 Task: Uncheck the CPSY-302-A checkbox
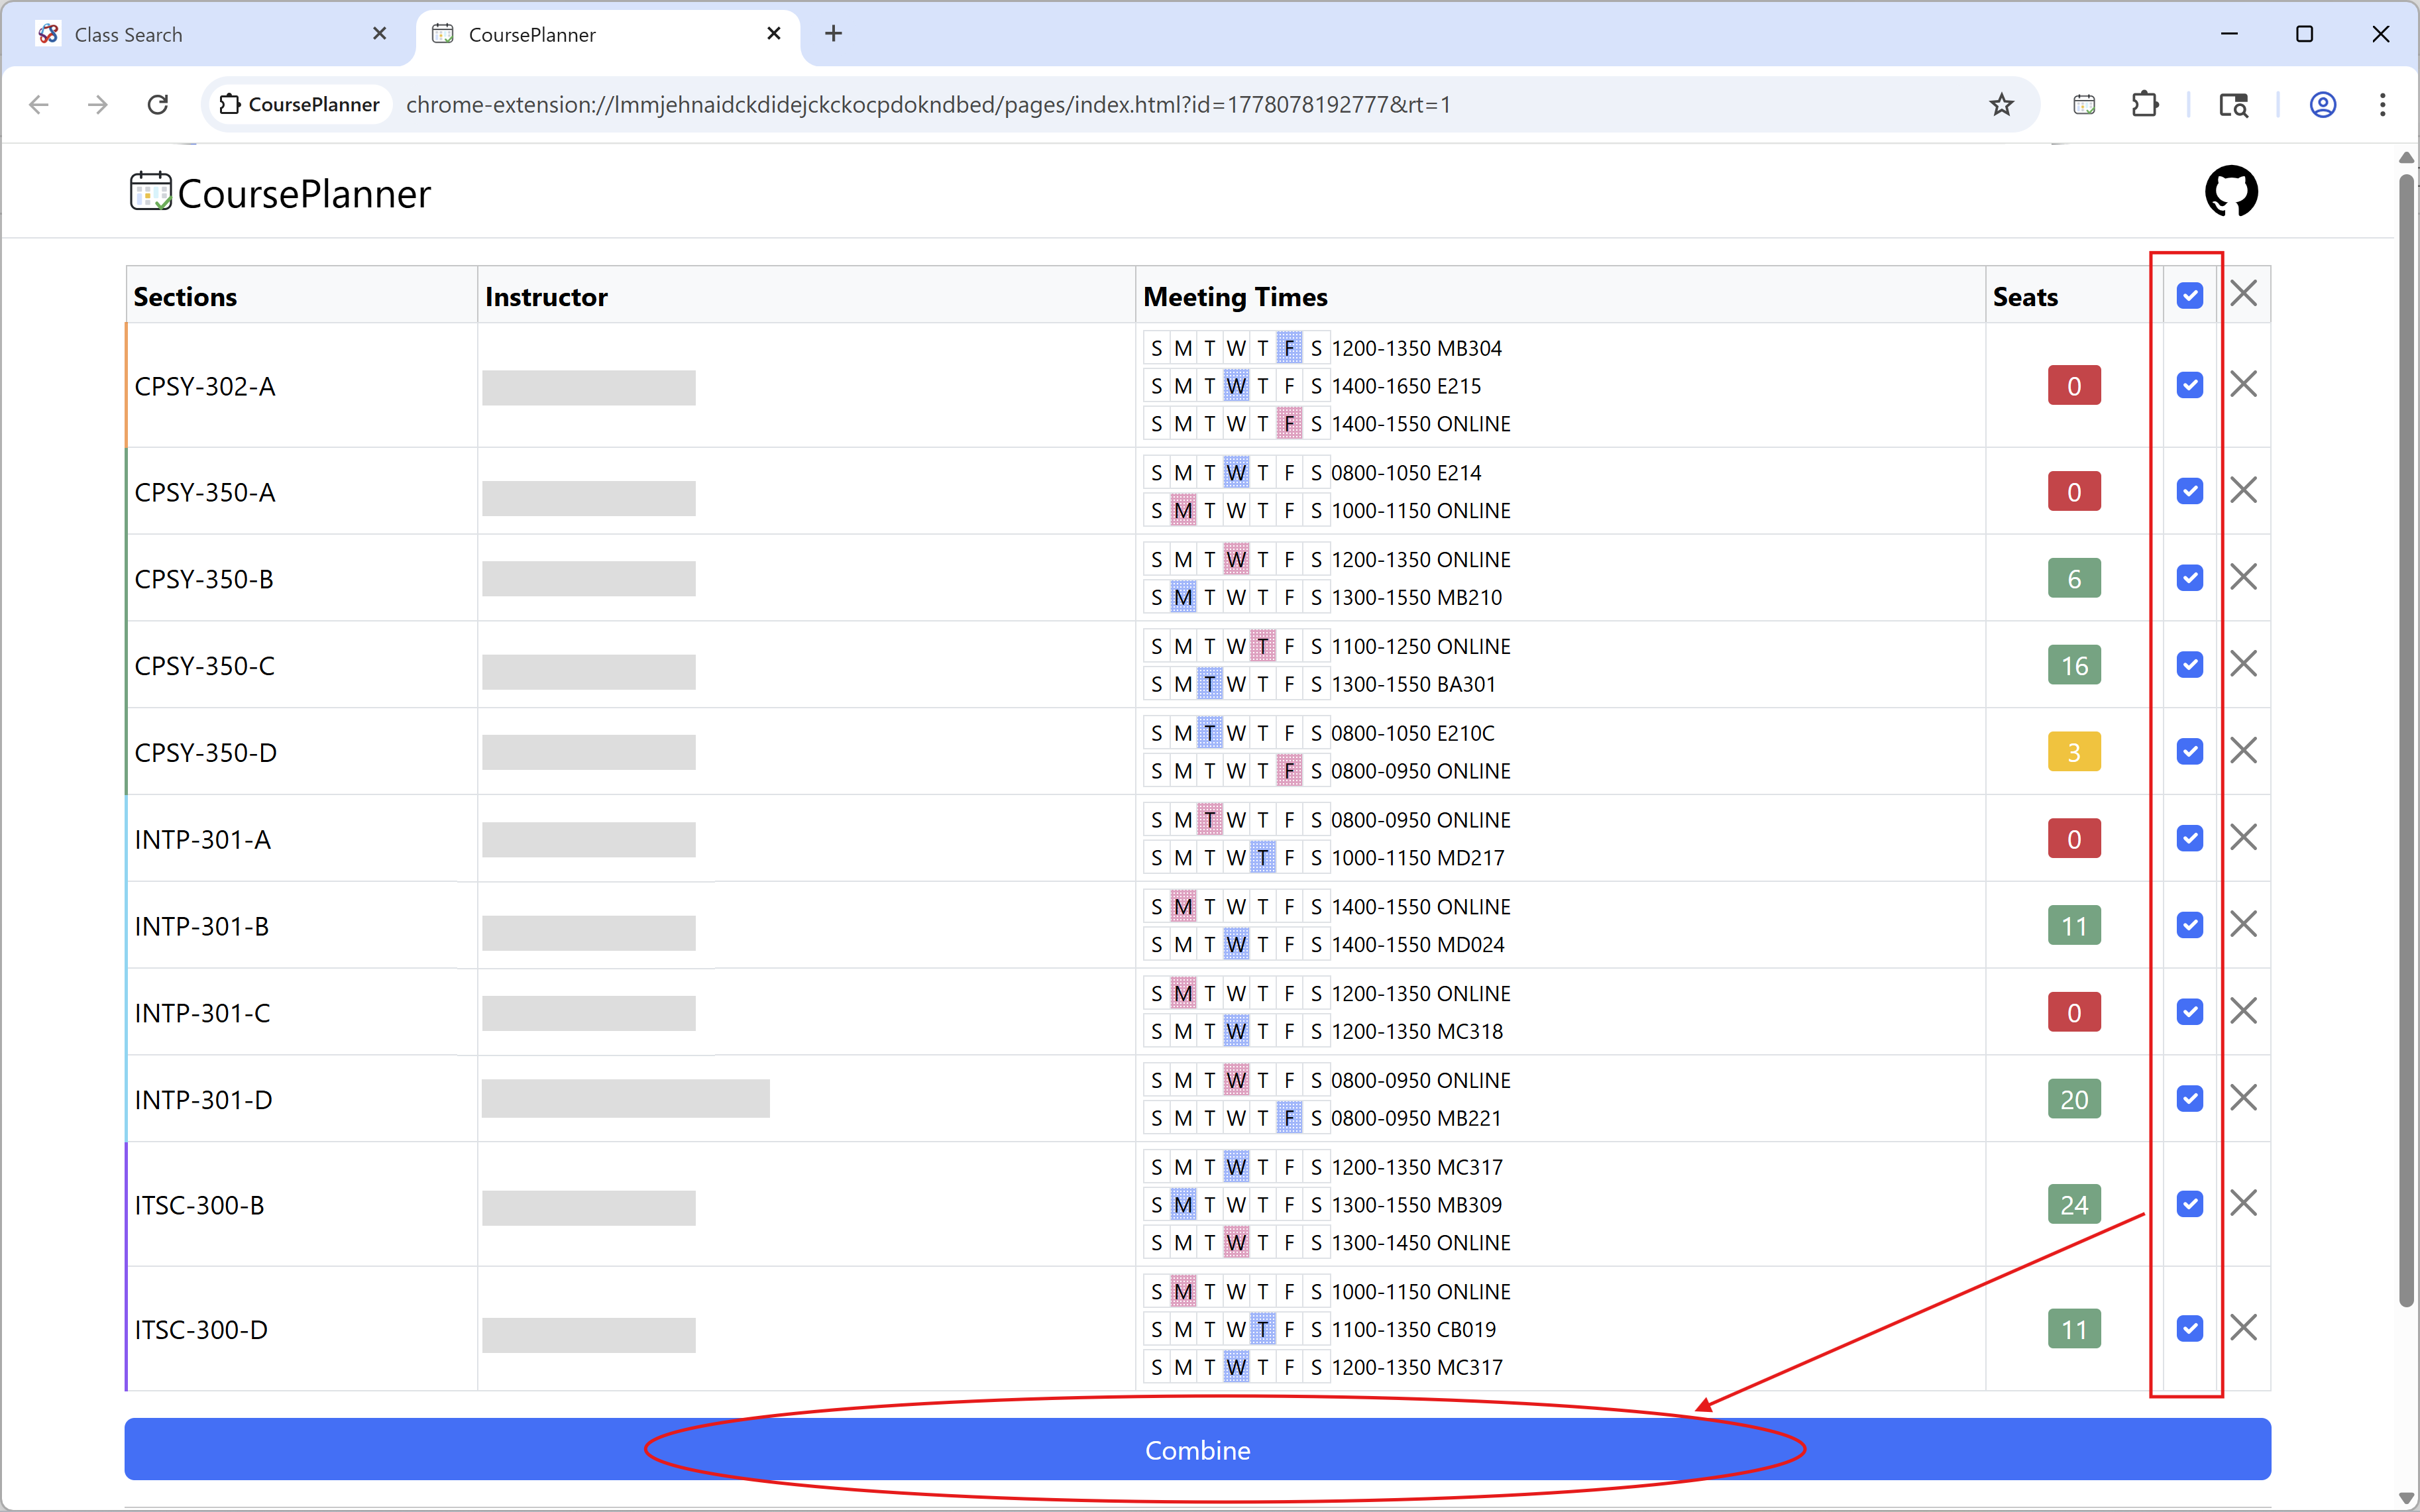coord(2189,385)
